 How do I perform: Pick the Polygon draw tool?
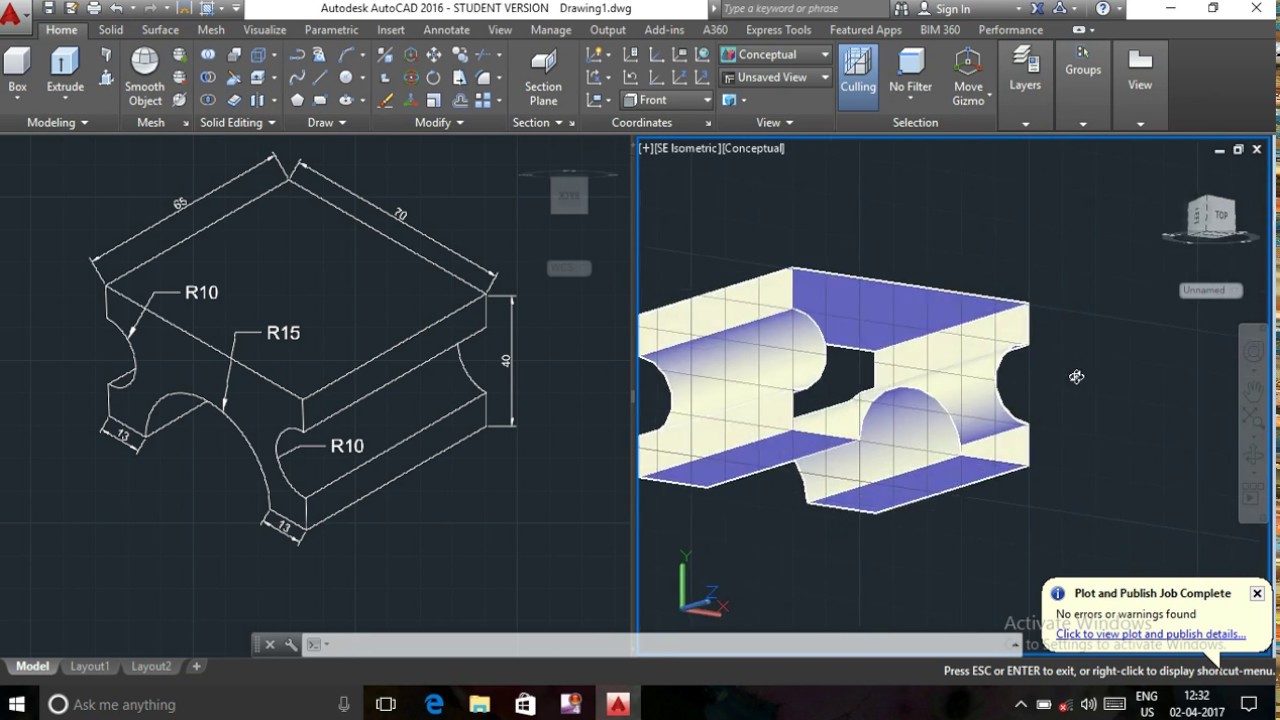click(297, 100)
